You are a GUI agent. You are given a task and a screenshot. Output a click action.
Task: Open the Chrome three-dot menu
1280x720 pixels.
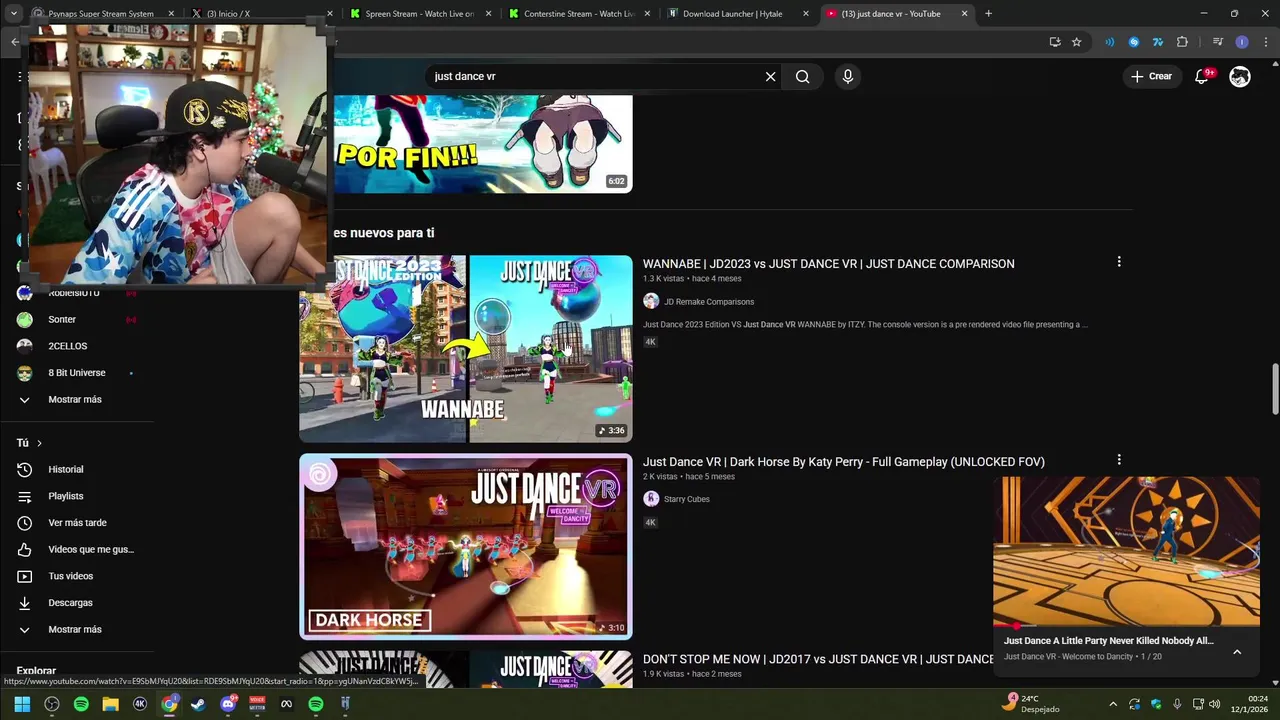coord(1265,42)
